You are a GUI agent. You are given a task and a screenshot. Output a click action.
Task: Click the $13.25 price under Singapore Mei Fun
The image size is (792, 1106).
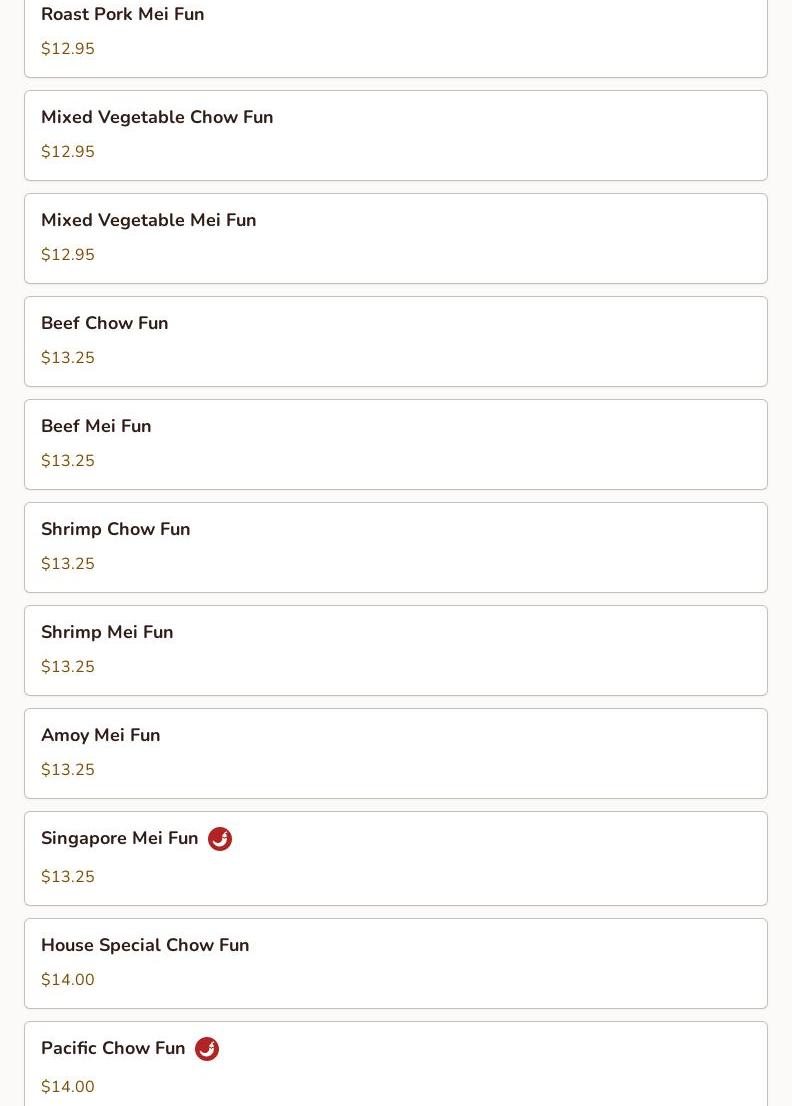(x=68, y=877)
